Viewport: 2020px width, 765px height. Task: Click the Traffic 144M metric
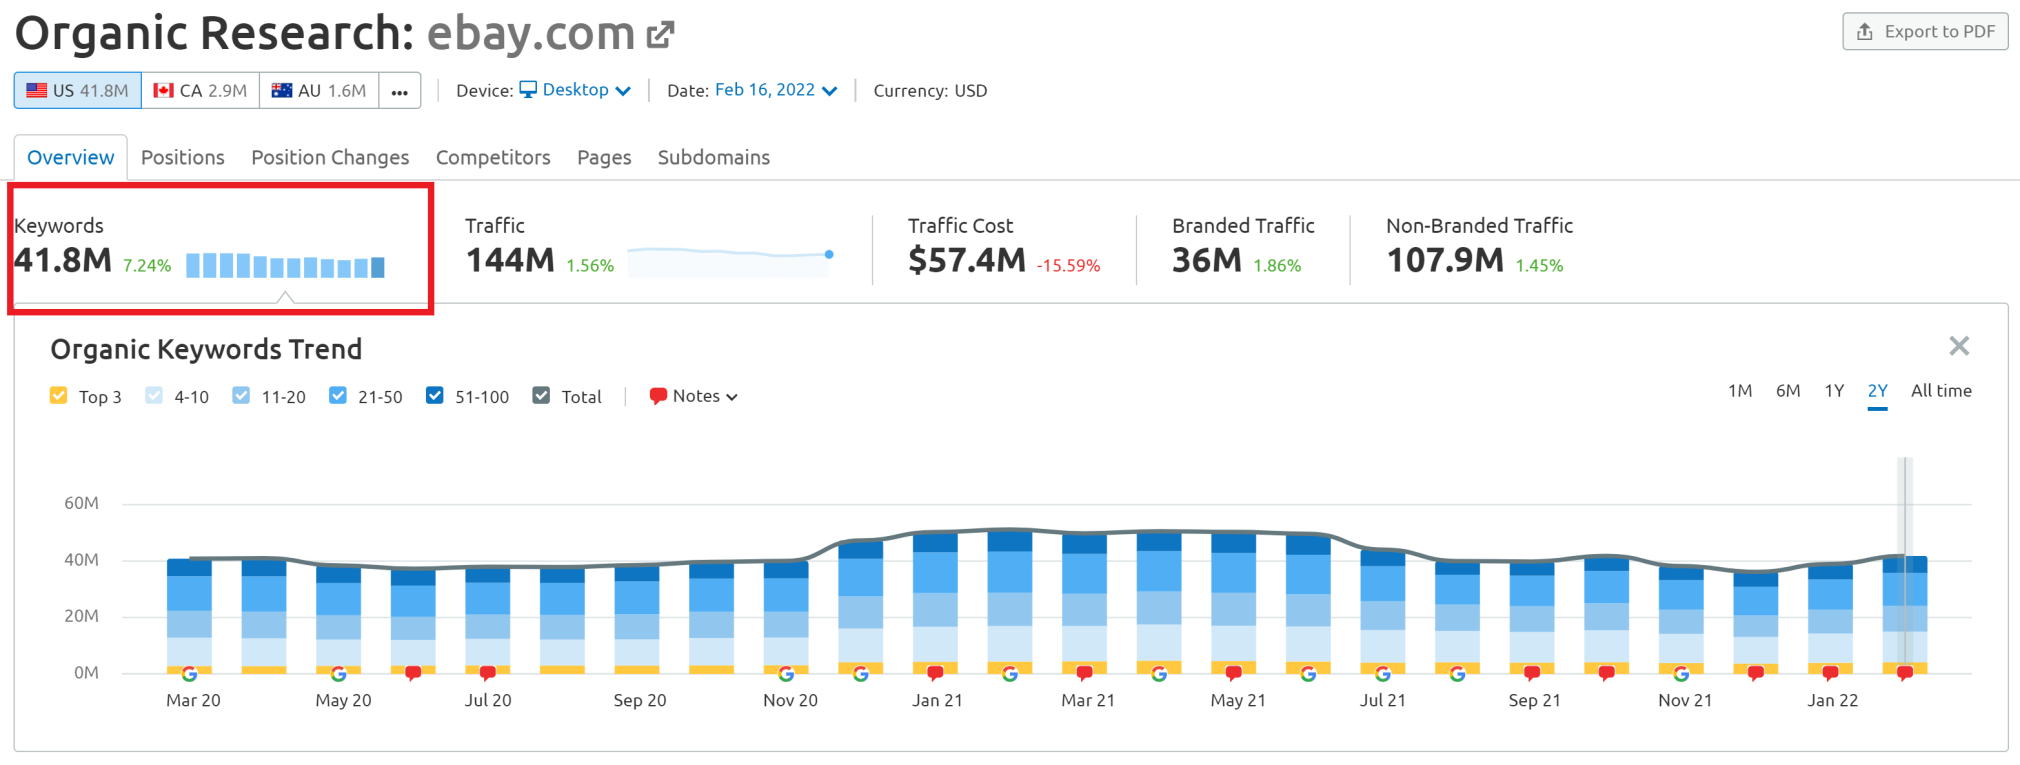coord(510,260)
